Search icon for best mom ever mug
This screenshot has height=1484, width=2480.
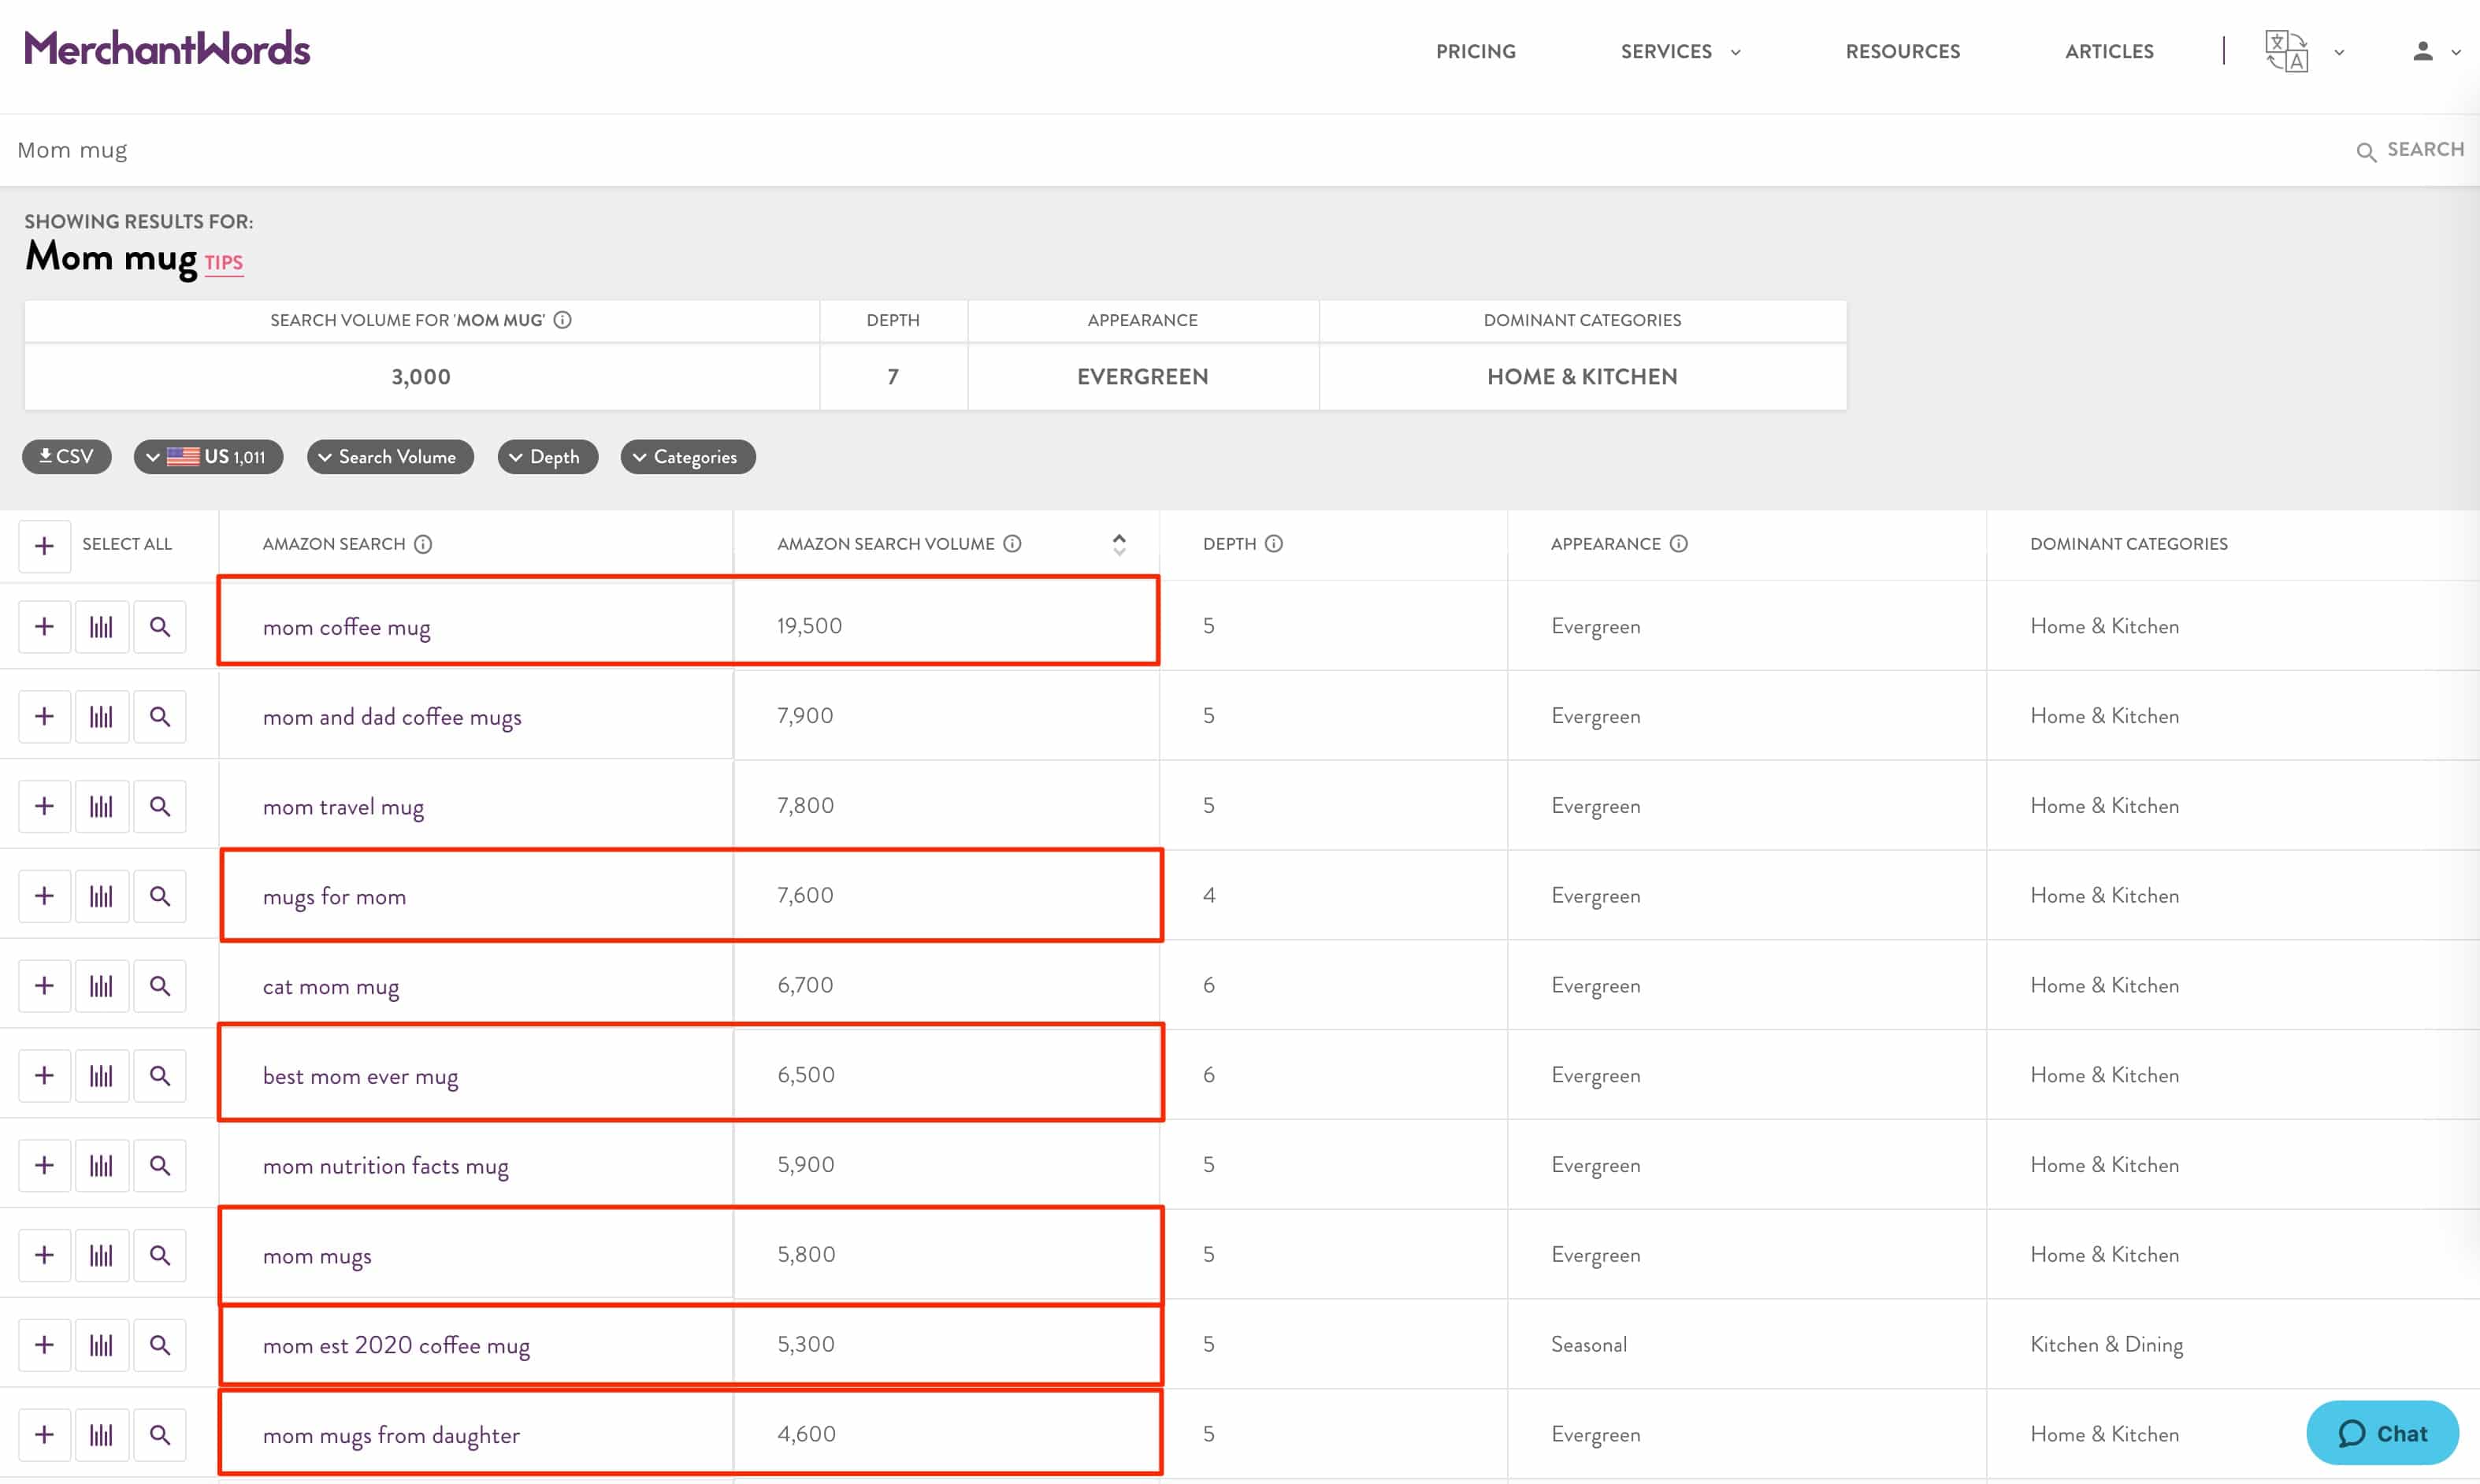pos(160,1076)
